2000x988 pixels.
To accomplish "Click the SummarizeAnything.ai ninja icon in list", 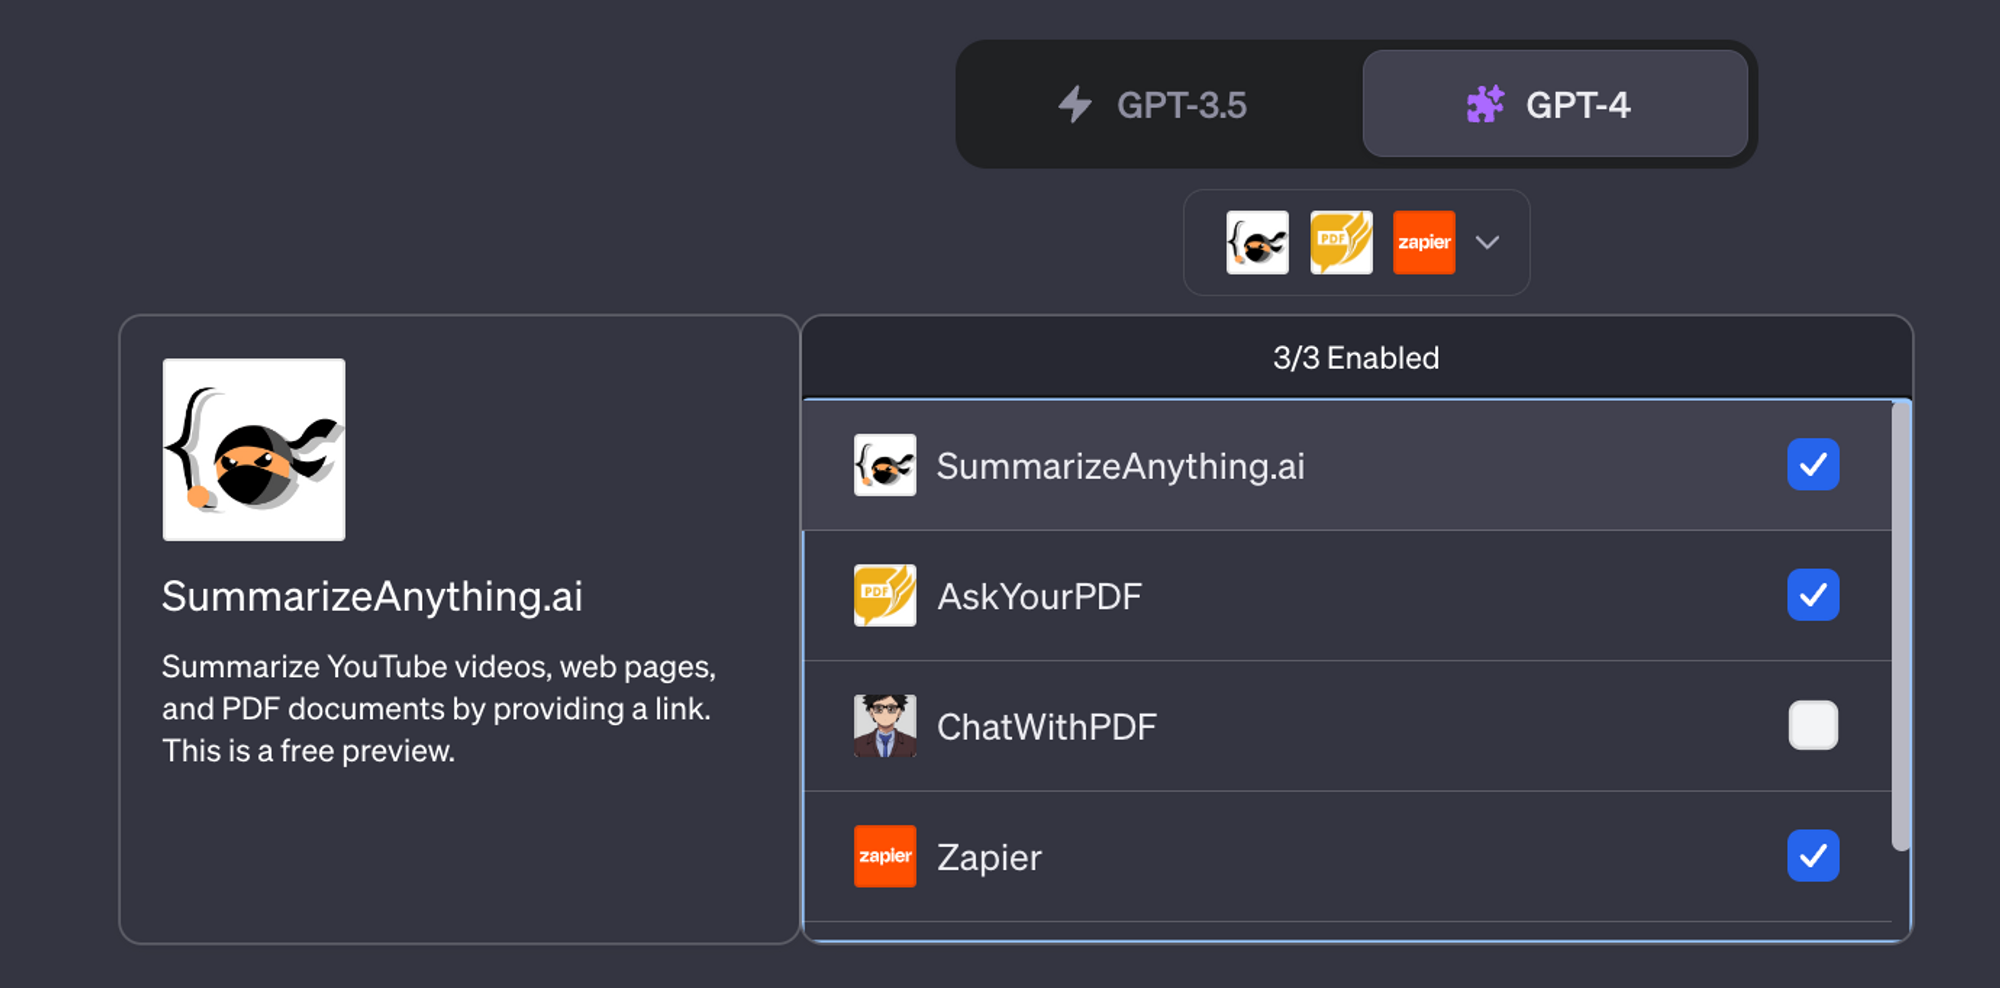I will (884, 465).
